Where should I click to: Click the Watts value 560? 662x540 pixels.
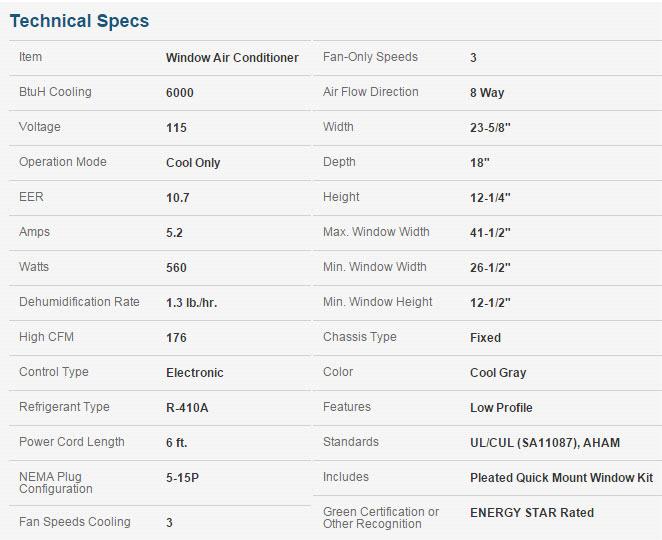[176, 268]
